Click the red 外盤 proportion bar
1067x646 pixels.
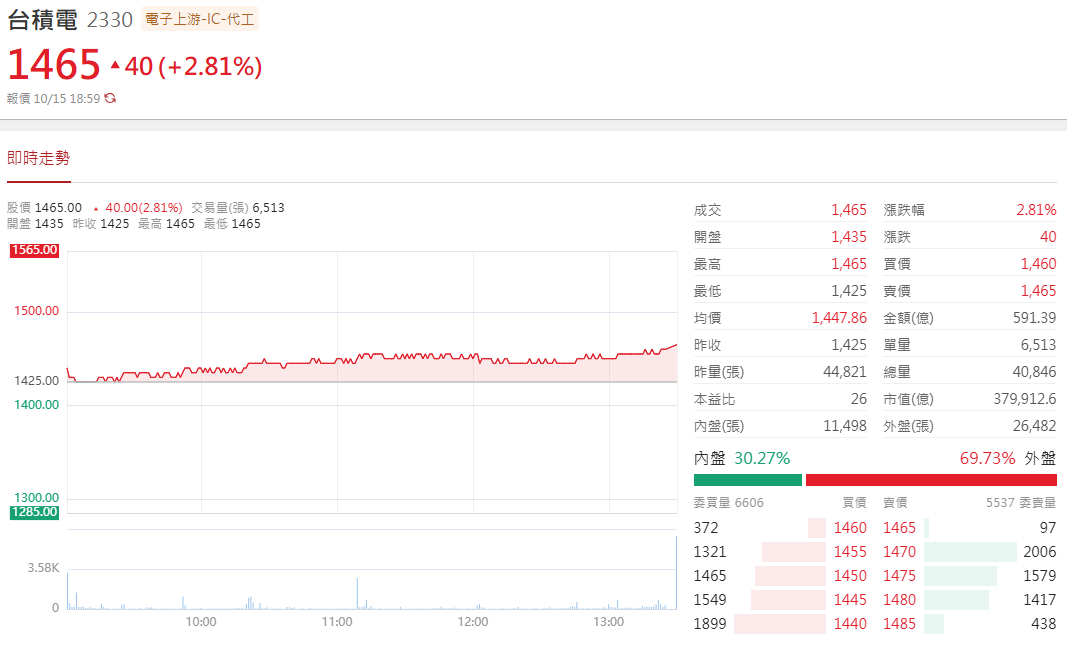point(930,480)
